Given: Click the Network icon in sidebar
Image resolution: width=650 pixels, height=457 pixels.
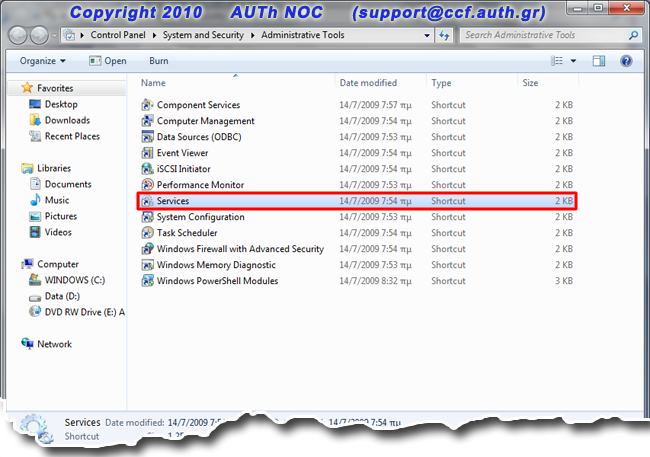Looking at the screenshot, I should (27, 343).
